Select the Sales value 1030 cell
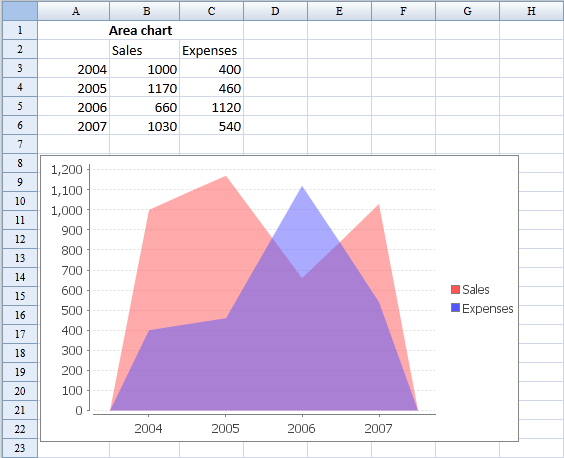This screenshot has width=564, height=458. point(145,126)
